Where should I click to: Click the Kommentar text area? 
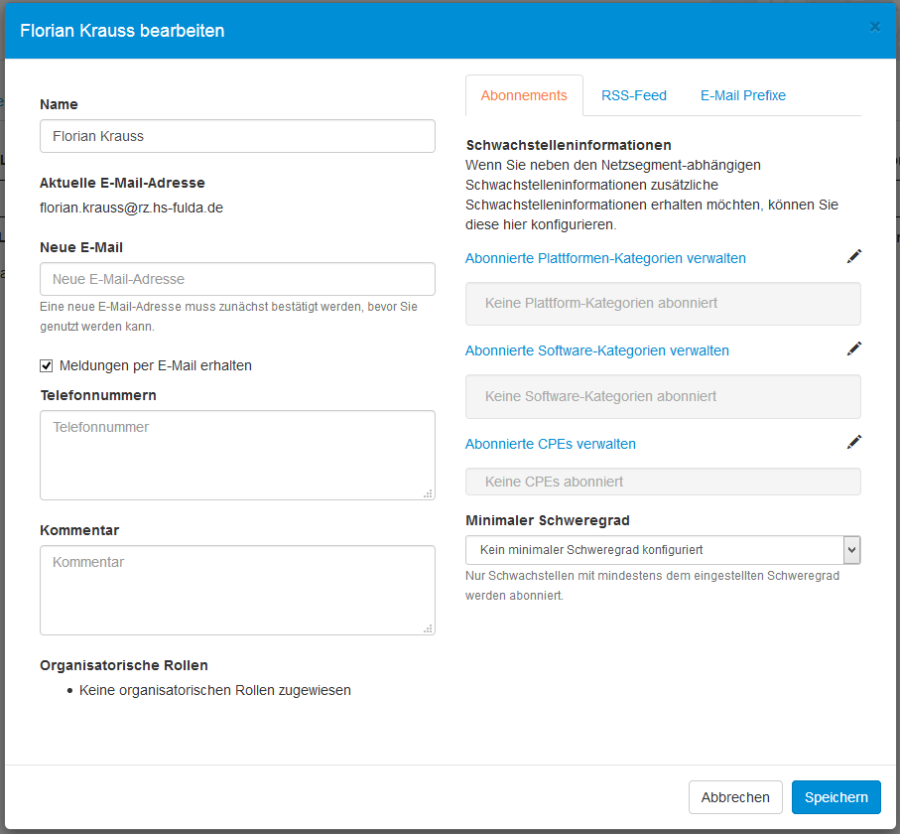coord(237,590)
